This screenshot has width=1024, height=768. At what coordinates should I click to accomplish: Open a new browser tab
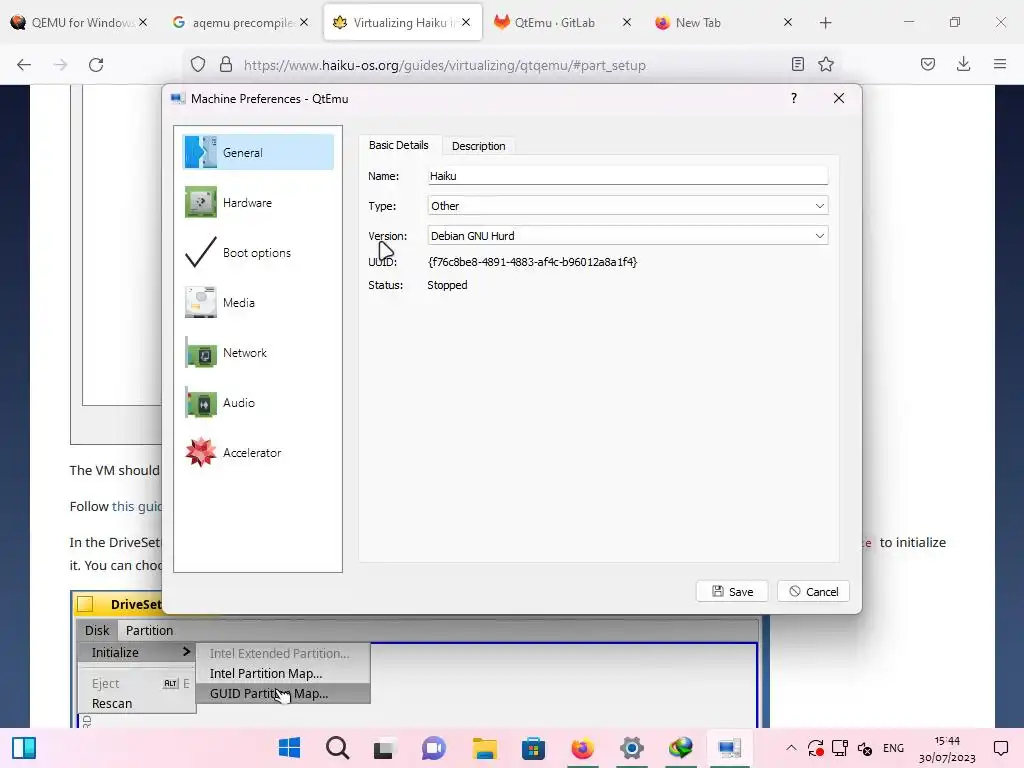pos(825,23)
